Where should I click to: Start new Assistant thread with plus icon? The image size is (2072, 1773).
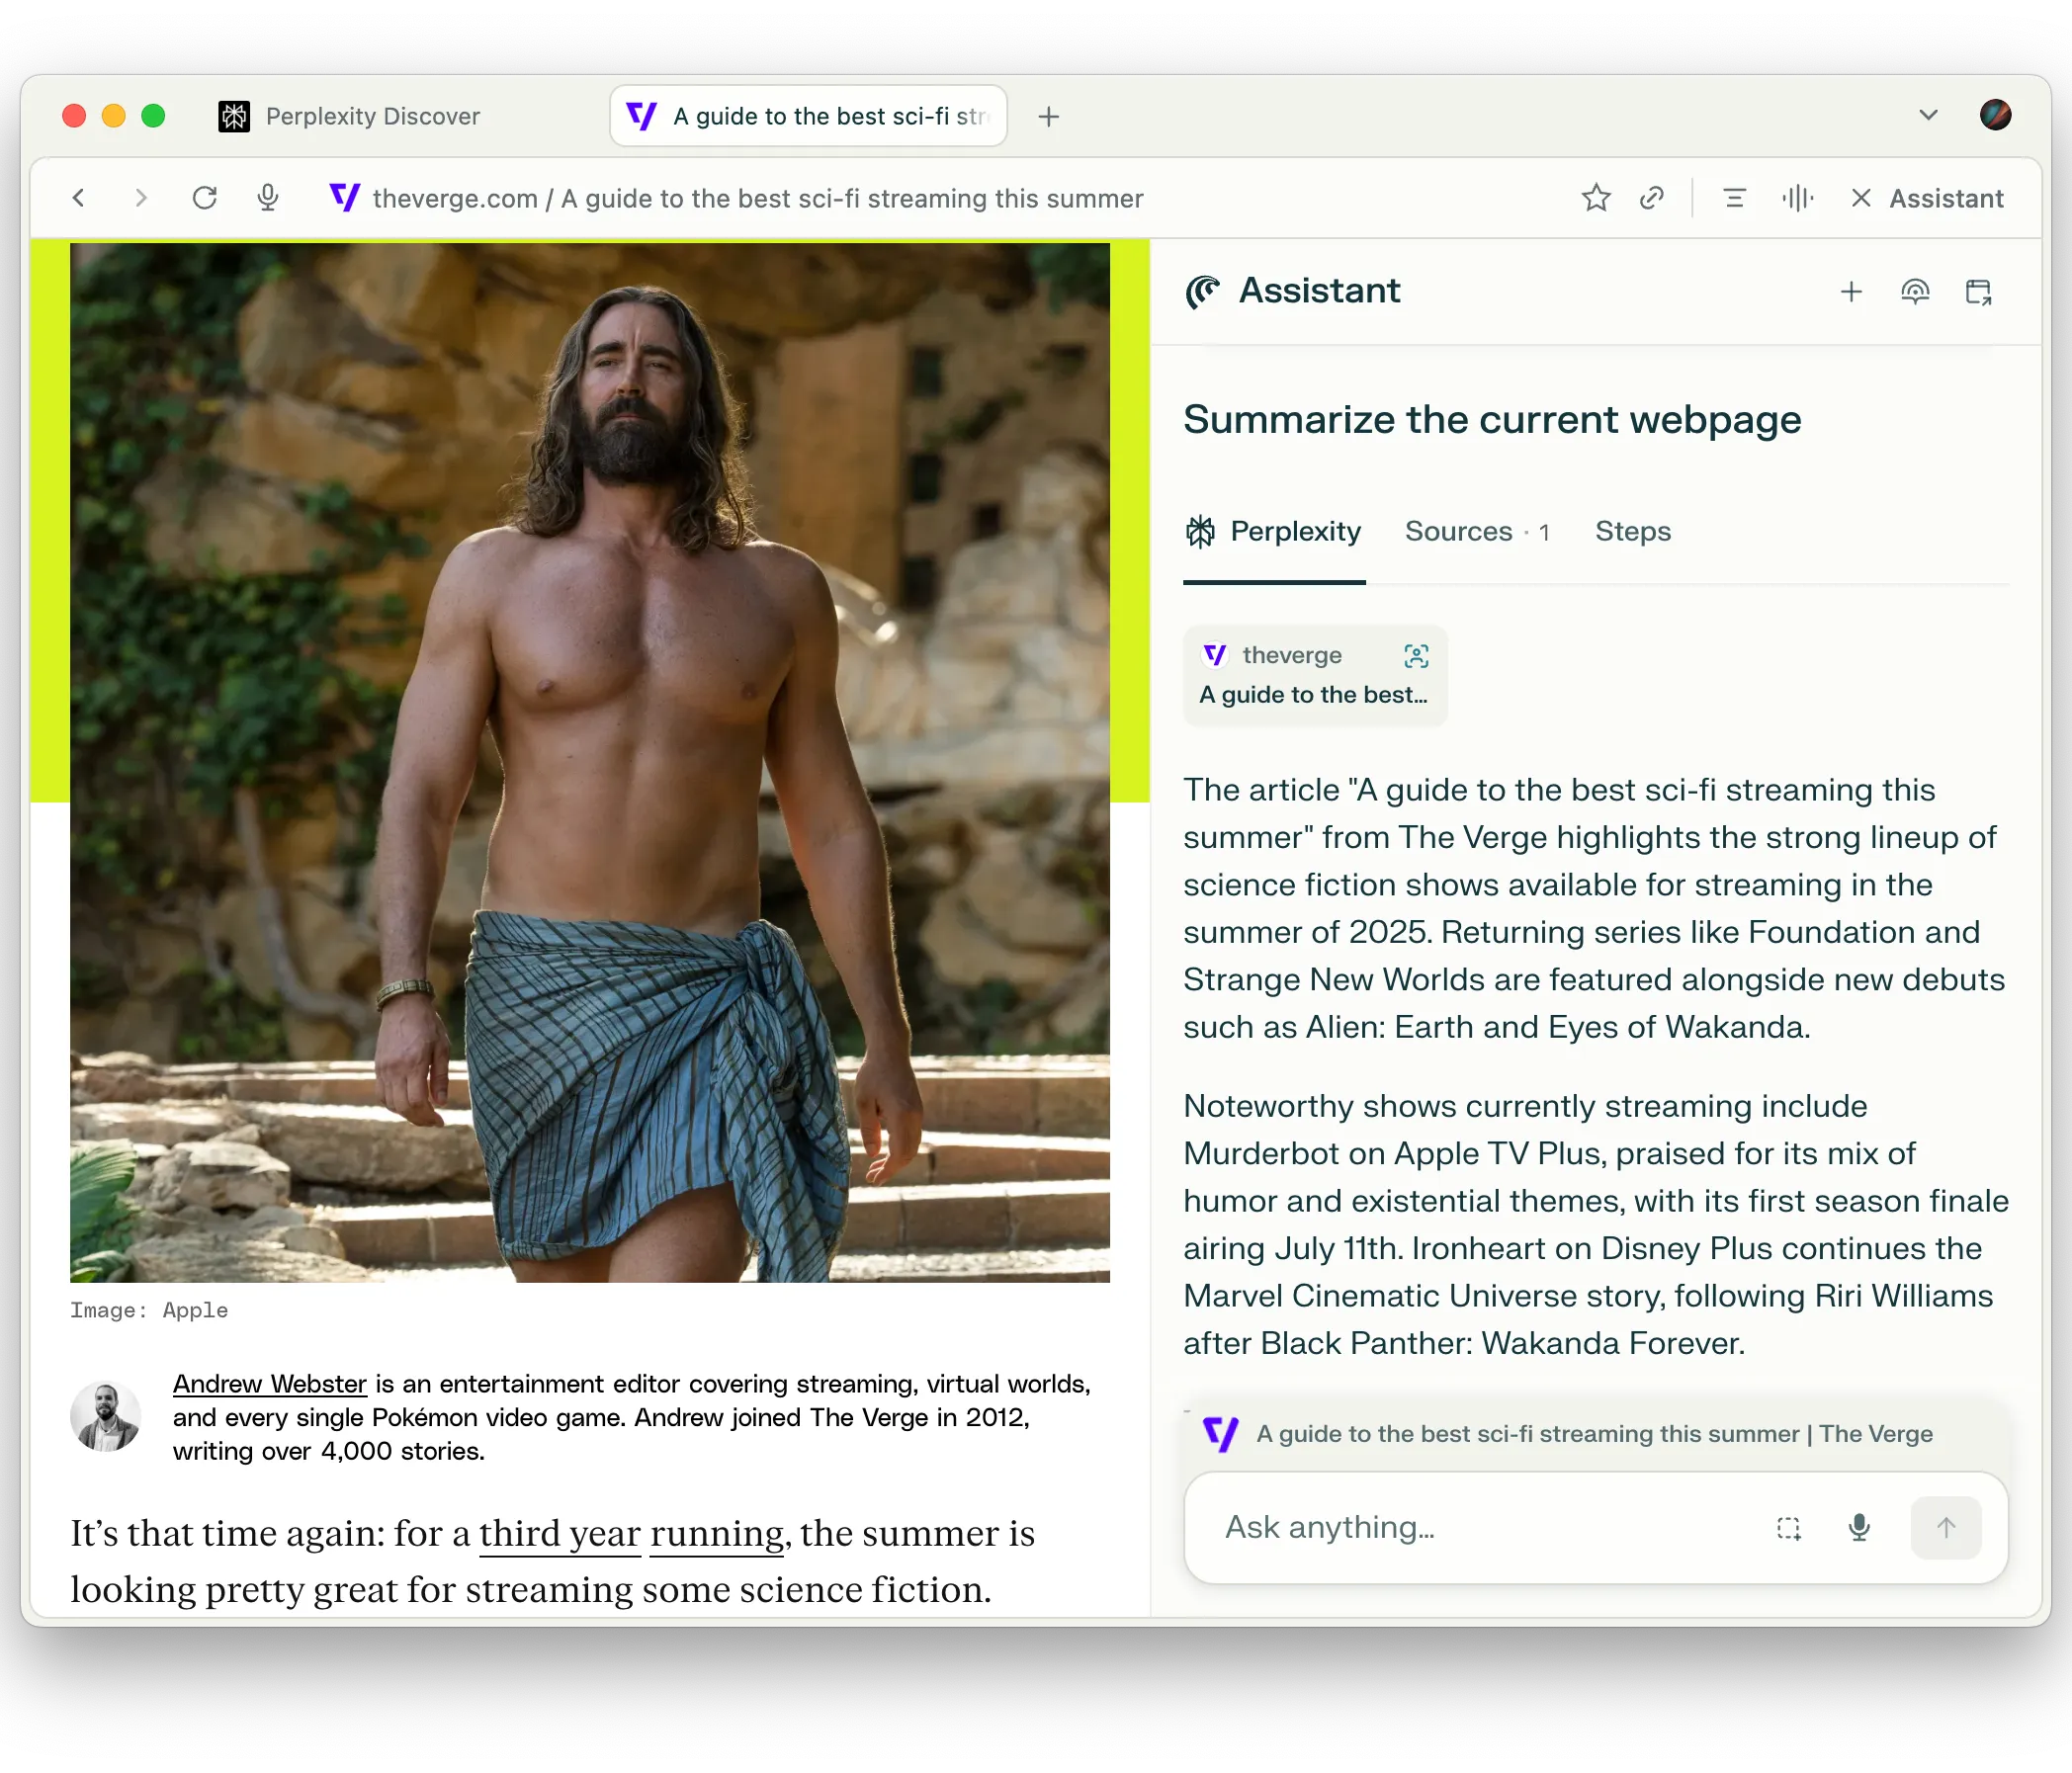(x=1851, y=292)
